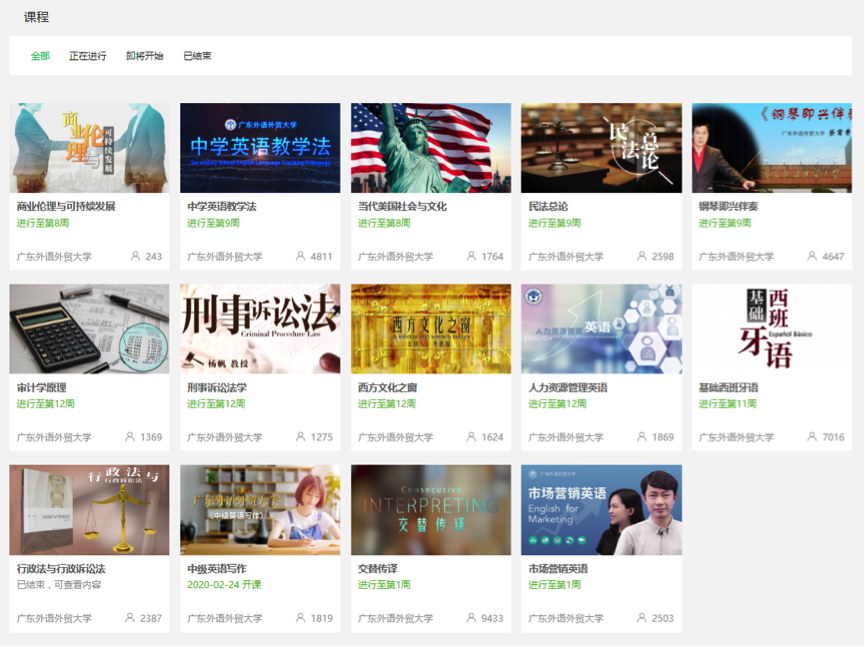Click 广东外语外贸大学 under 中级英语写作 card

click(225, 619)
